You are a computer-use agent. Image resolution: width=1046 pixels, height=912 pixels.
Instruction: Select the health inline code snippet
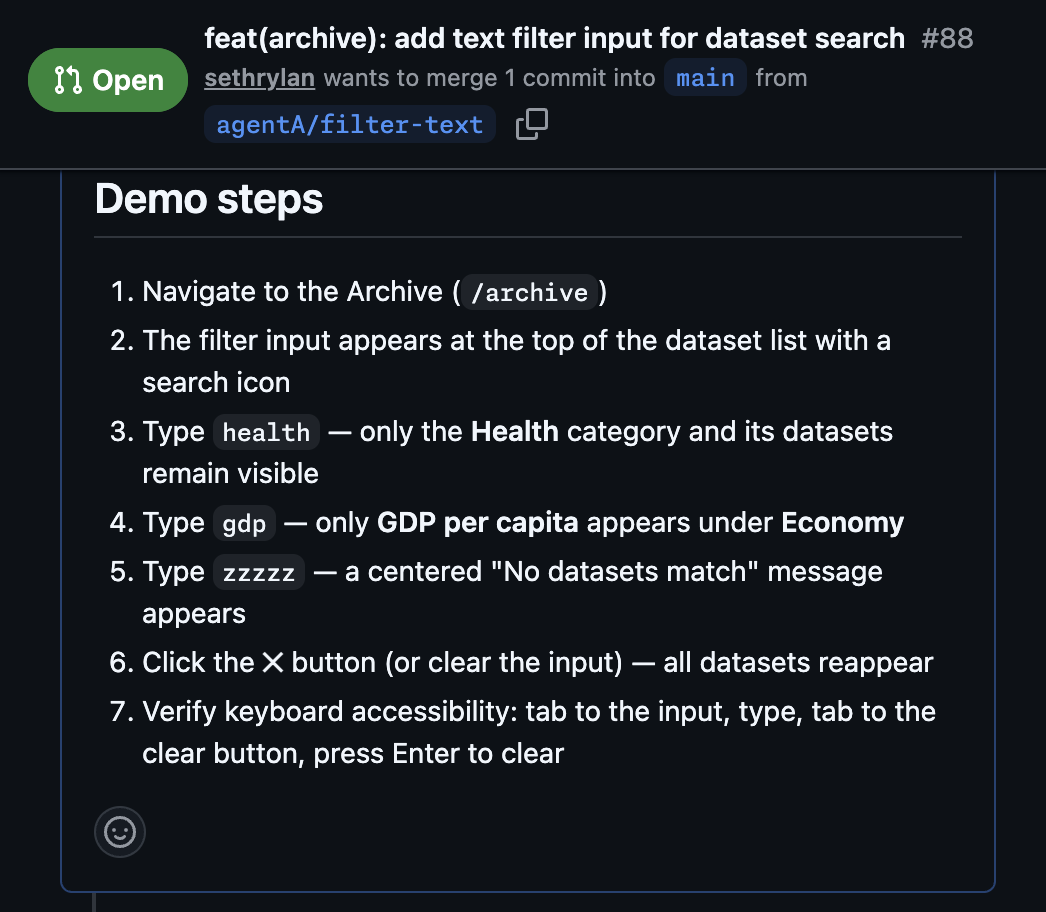click(265, 432)
